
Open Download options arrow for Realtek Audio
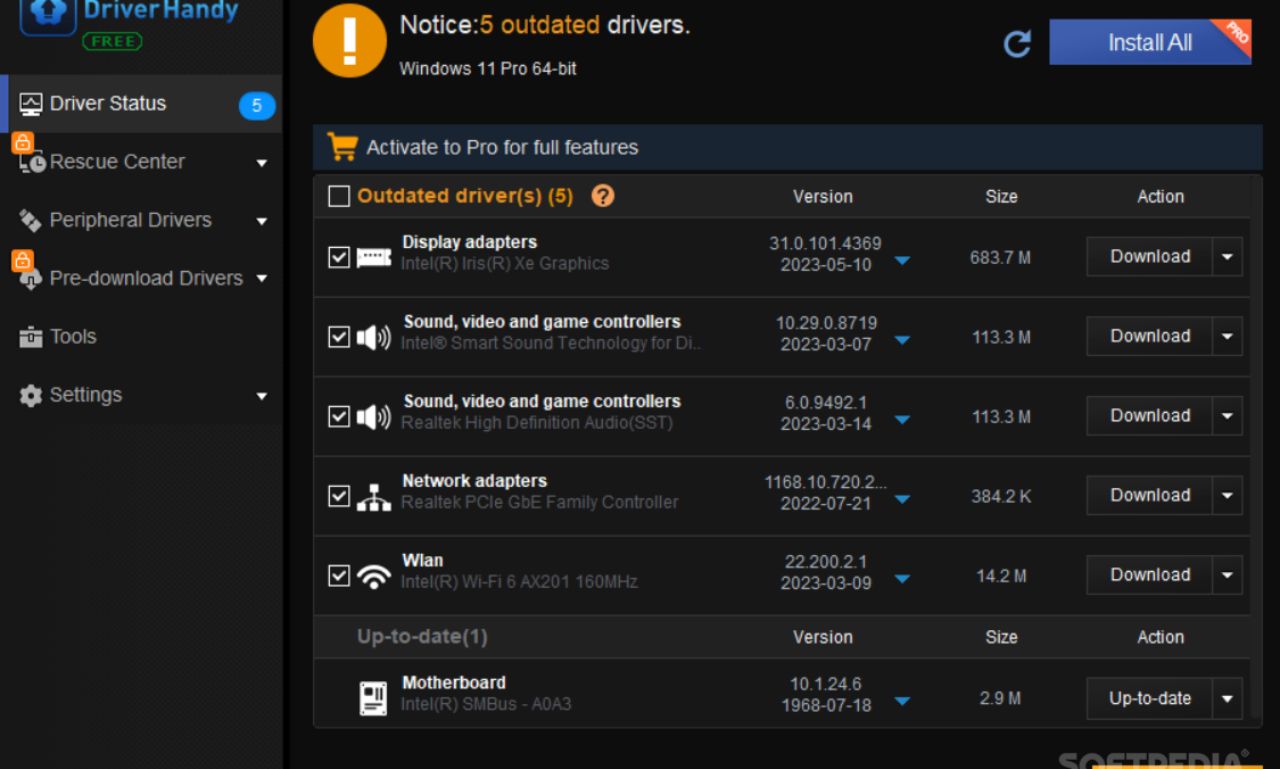[x=1228, y=416]
